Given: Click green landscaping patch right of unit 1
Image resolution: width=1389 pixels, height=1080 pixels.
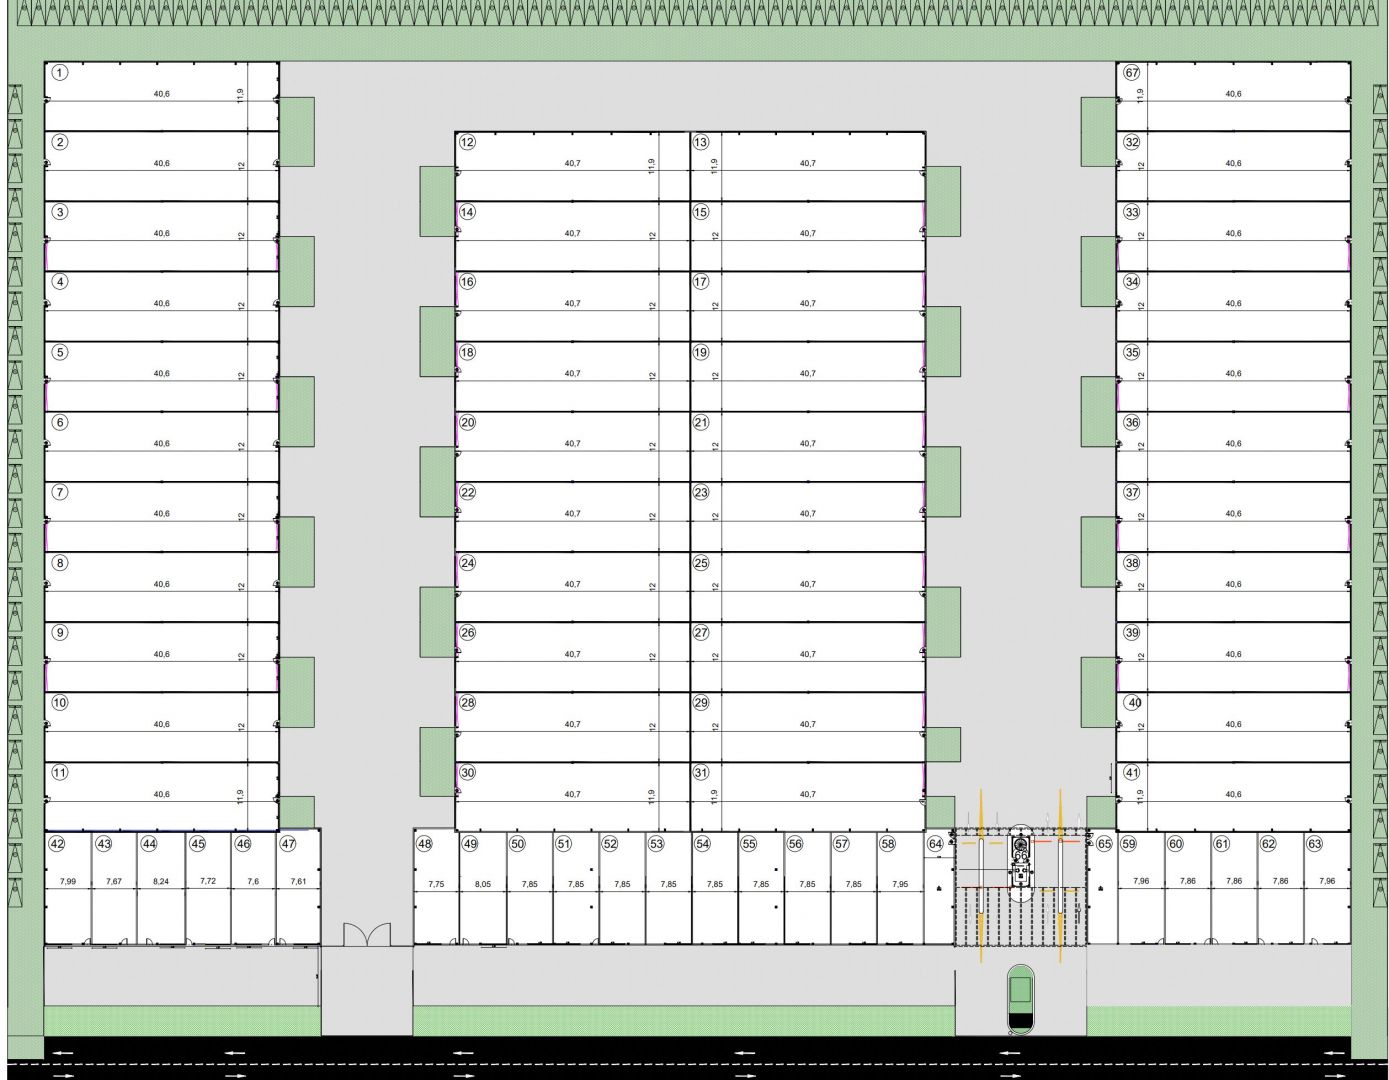Looking at the screenshot, I should (x=297, y=131).
